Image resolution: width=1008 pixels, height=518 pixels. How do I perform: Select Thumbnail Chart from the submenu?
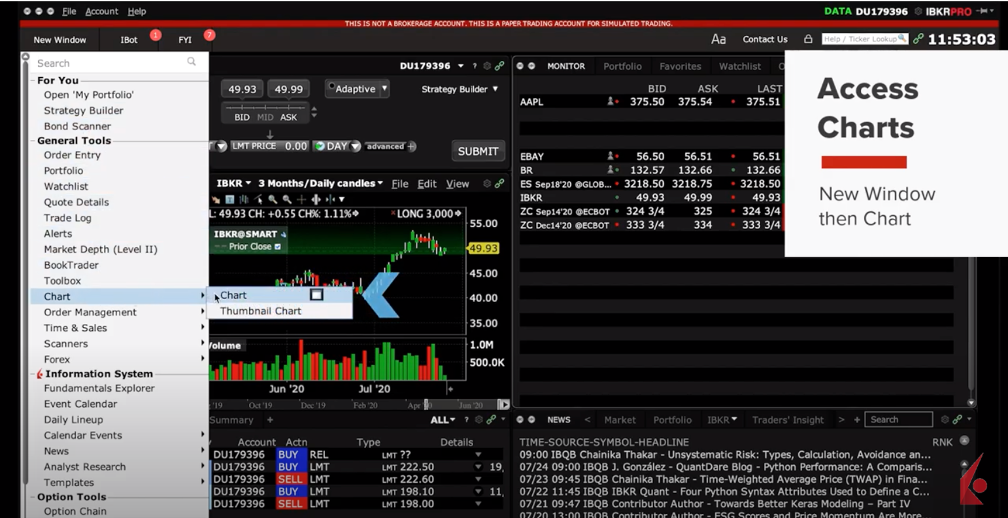(260, 311)
